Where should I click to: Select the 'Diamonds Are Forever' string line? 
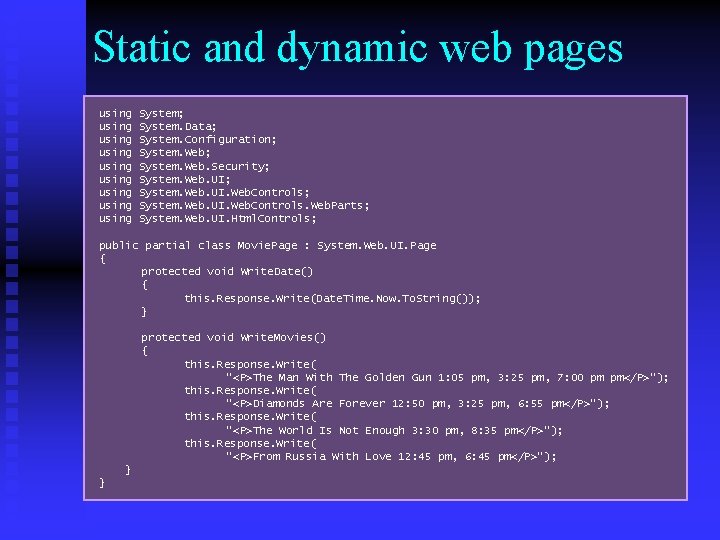tap(417, 404)
